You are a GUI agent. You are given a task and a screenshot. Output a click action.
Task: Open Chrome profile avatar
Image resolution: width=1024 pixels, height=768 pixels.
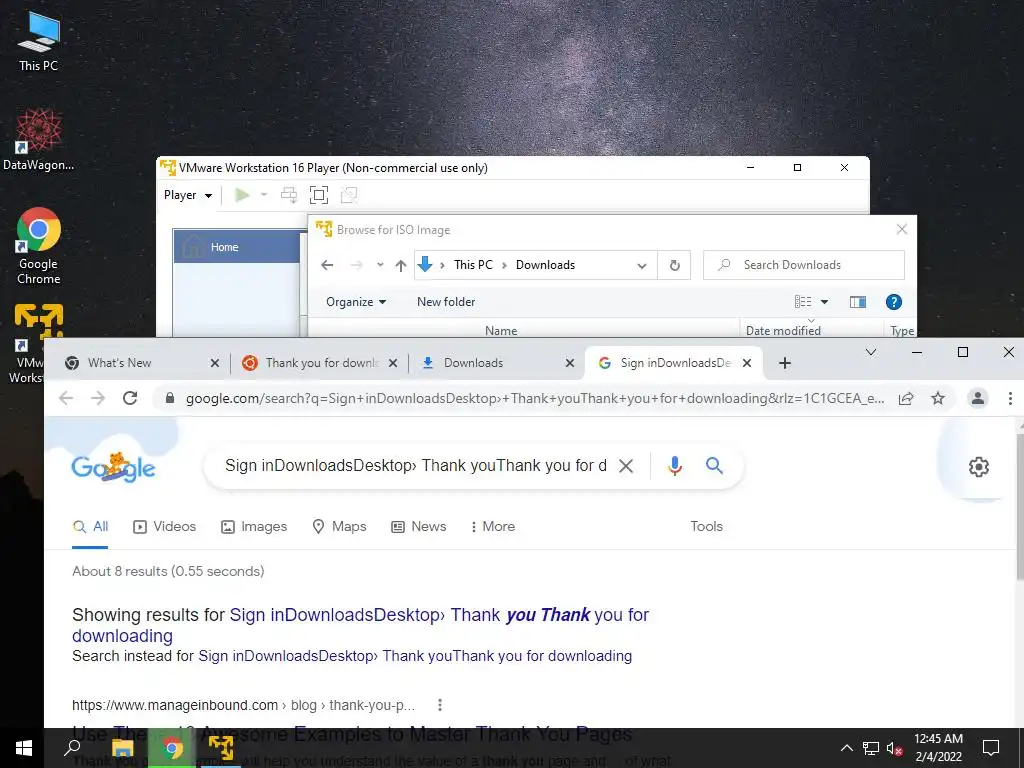978,398
